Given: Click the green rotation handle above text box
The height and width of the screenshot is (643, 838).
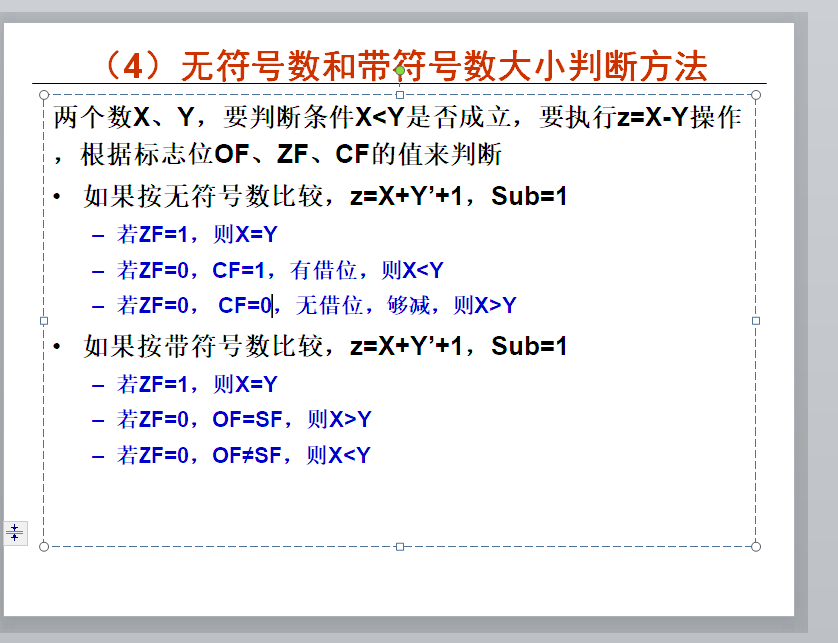Looking at the screenshot, I should pos(400,71).
